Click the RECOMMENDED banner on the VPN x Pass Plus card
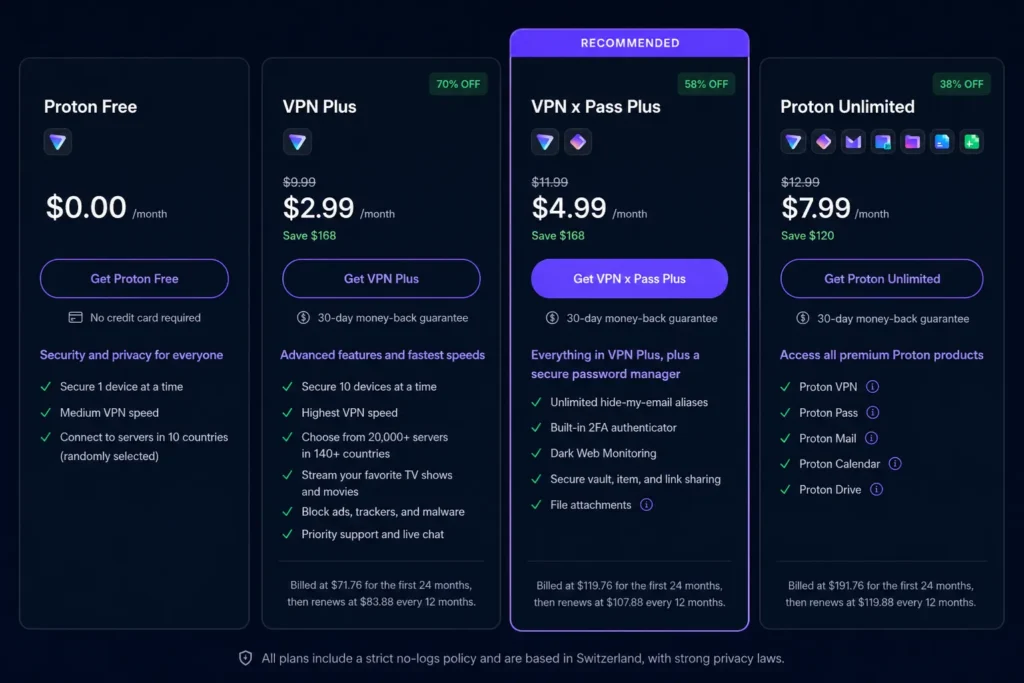The width and height of the screenshot is (1024, 683). (x=629, y=42)
